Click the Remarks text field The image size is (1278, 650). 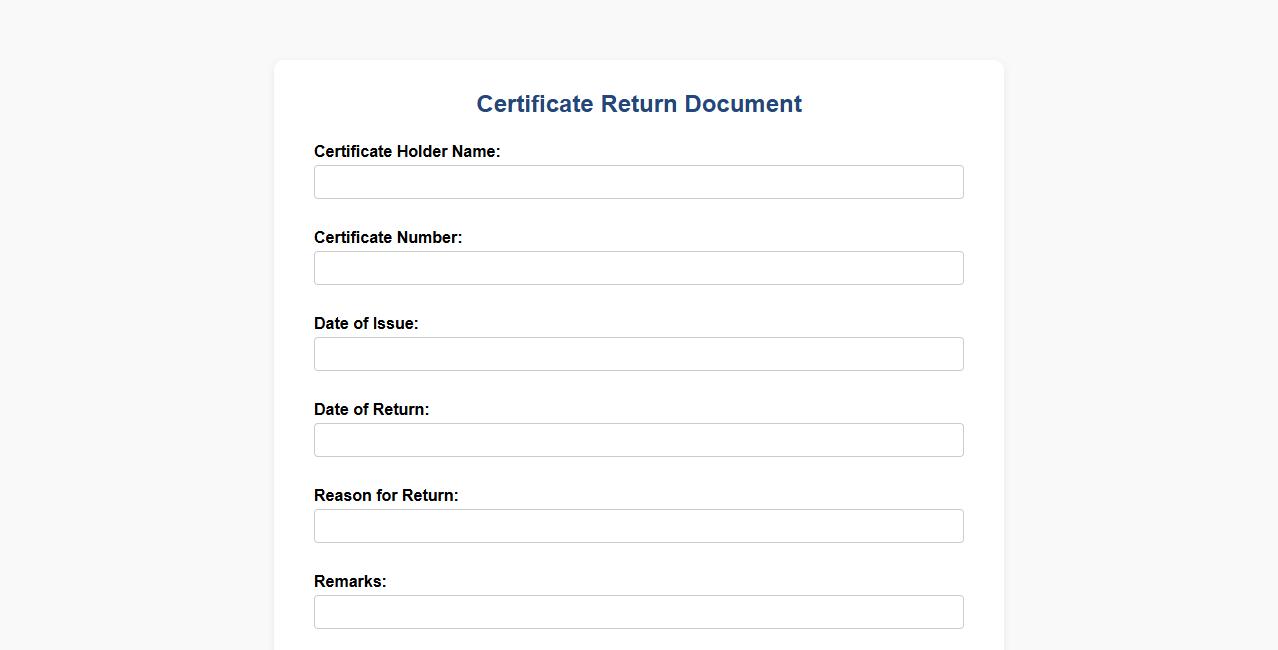[x=638, y=612]
